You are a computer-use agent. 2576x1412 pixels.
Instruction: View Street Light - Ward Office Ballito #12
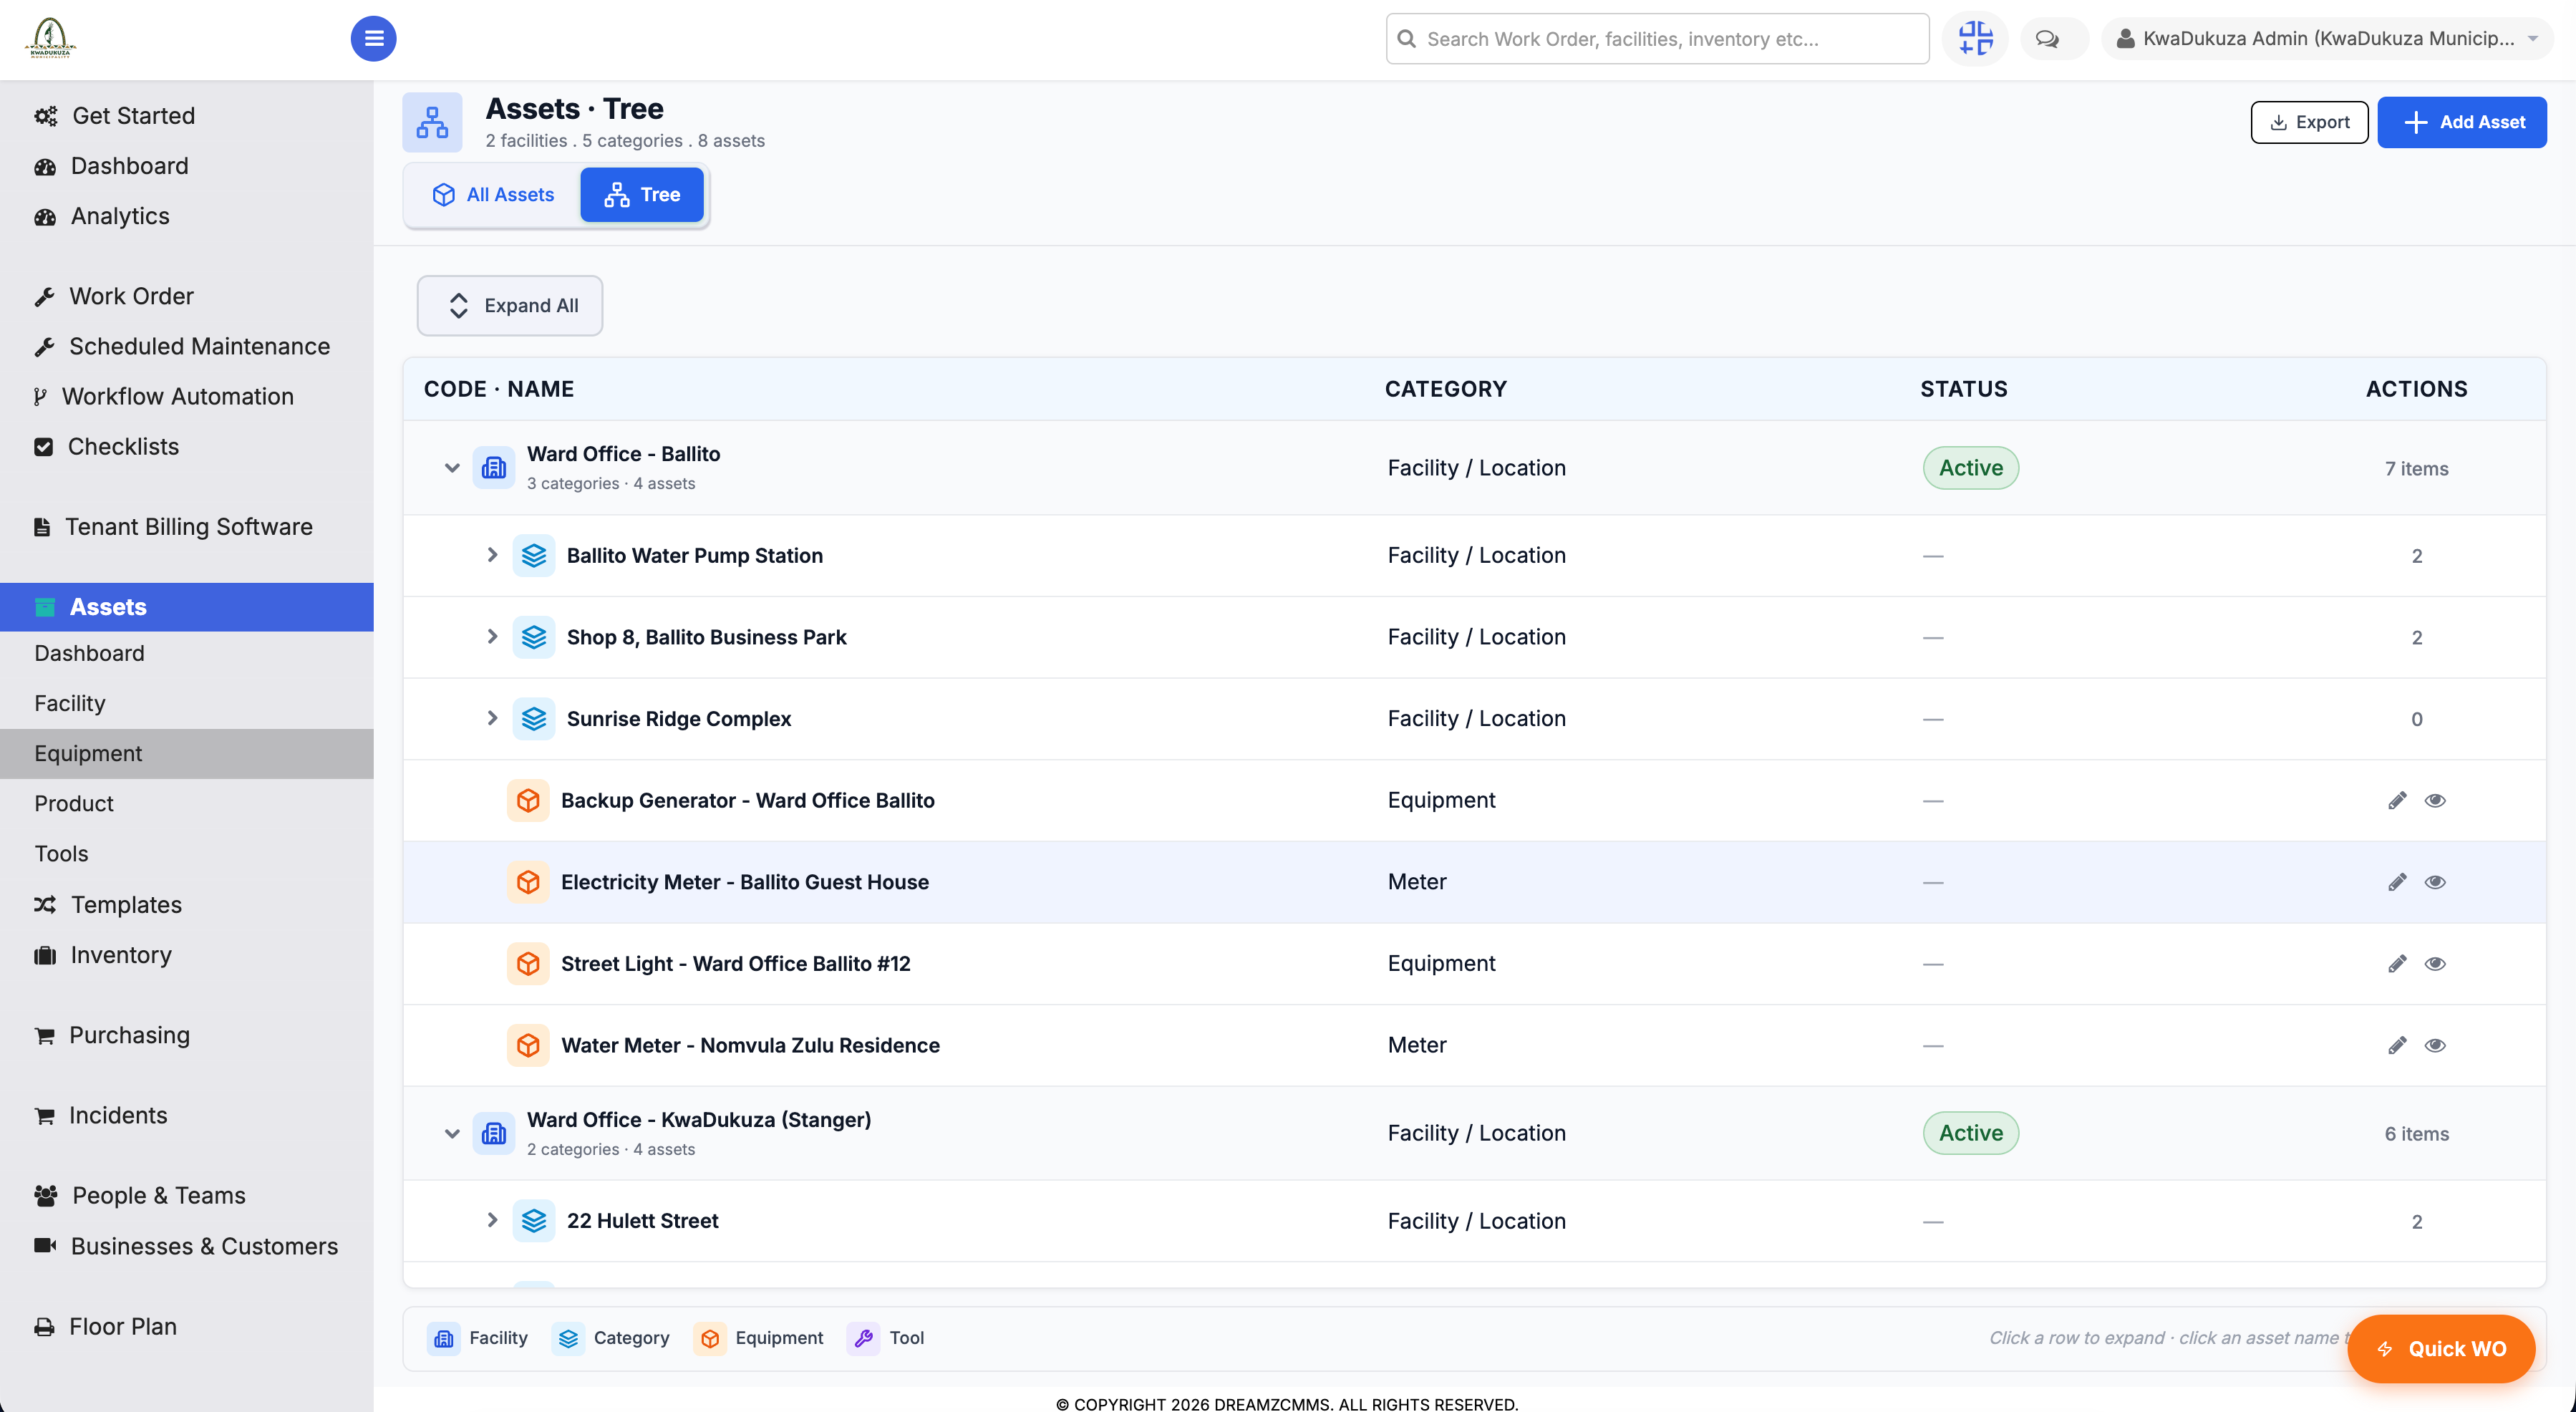point(2435,964)
